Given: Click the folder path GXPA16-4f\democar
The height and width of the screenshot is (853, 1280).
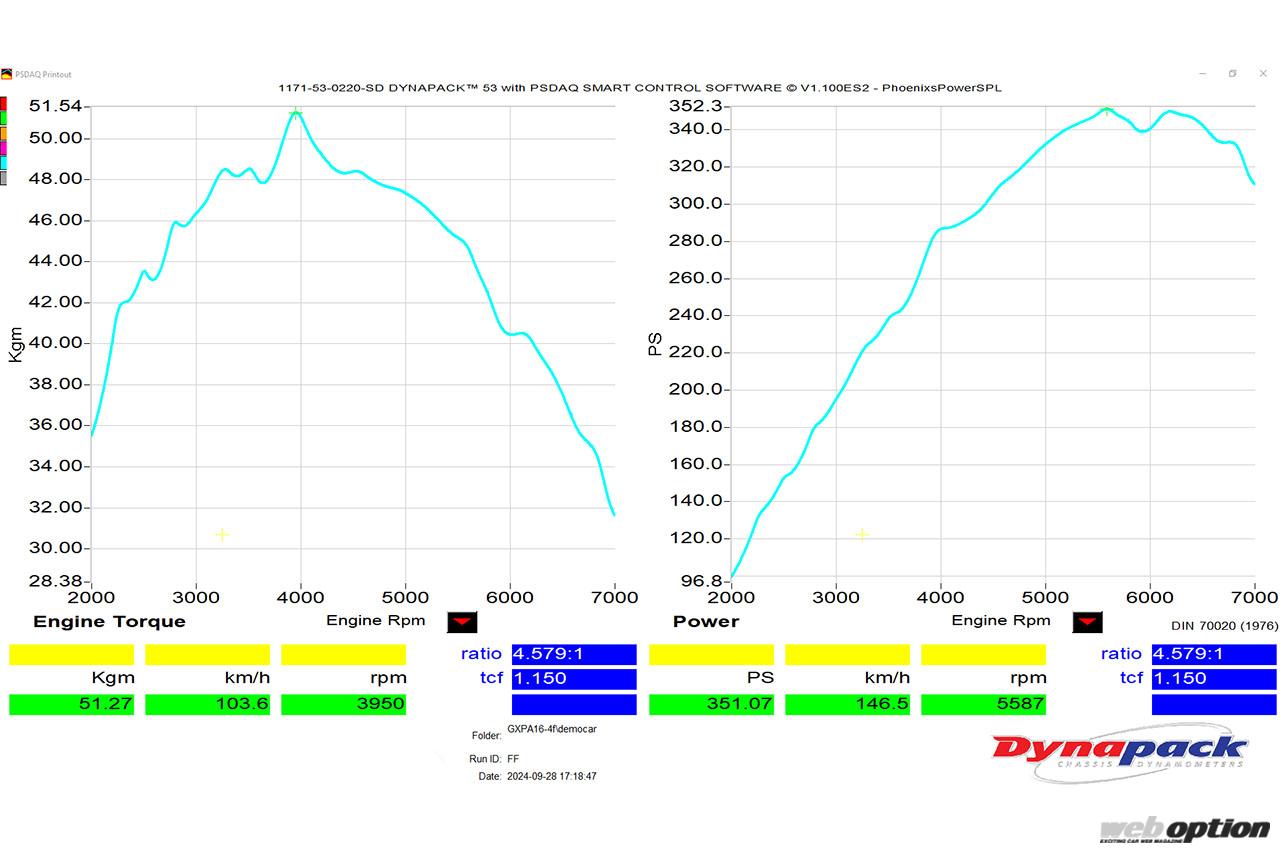Looking at the screenshot, I should (551, 729).
